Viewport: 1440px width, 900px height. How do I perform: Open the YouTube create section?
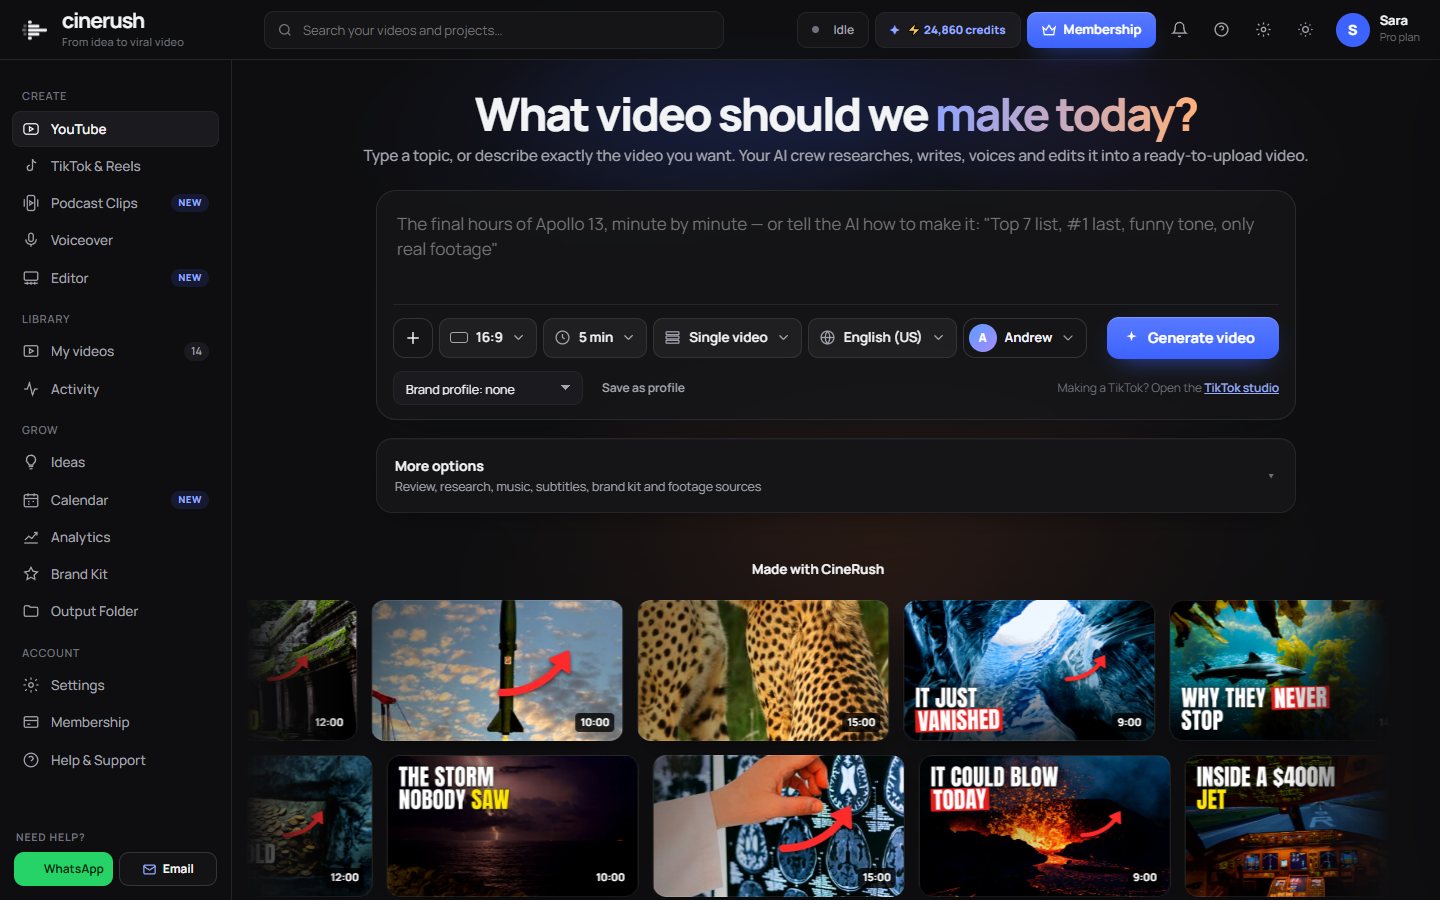(115, 129)
